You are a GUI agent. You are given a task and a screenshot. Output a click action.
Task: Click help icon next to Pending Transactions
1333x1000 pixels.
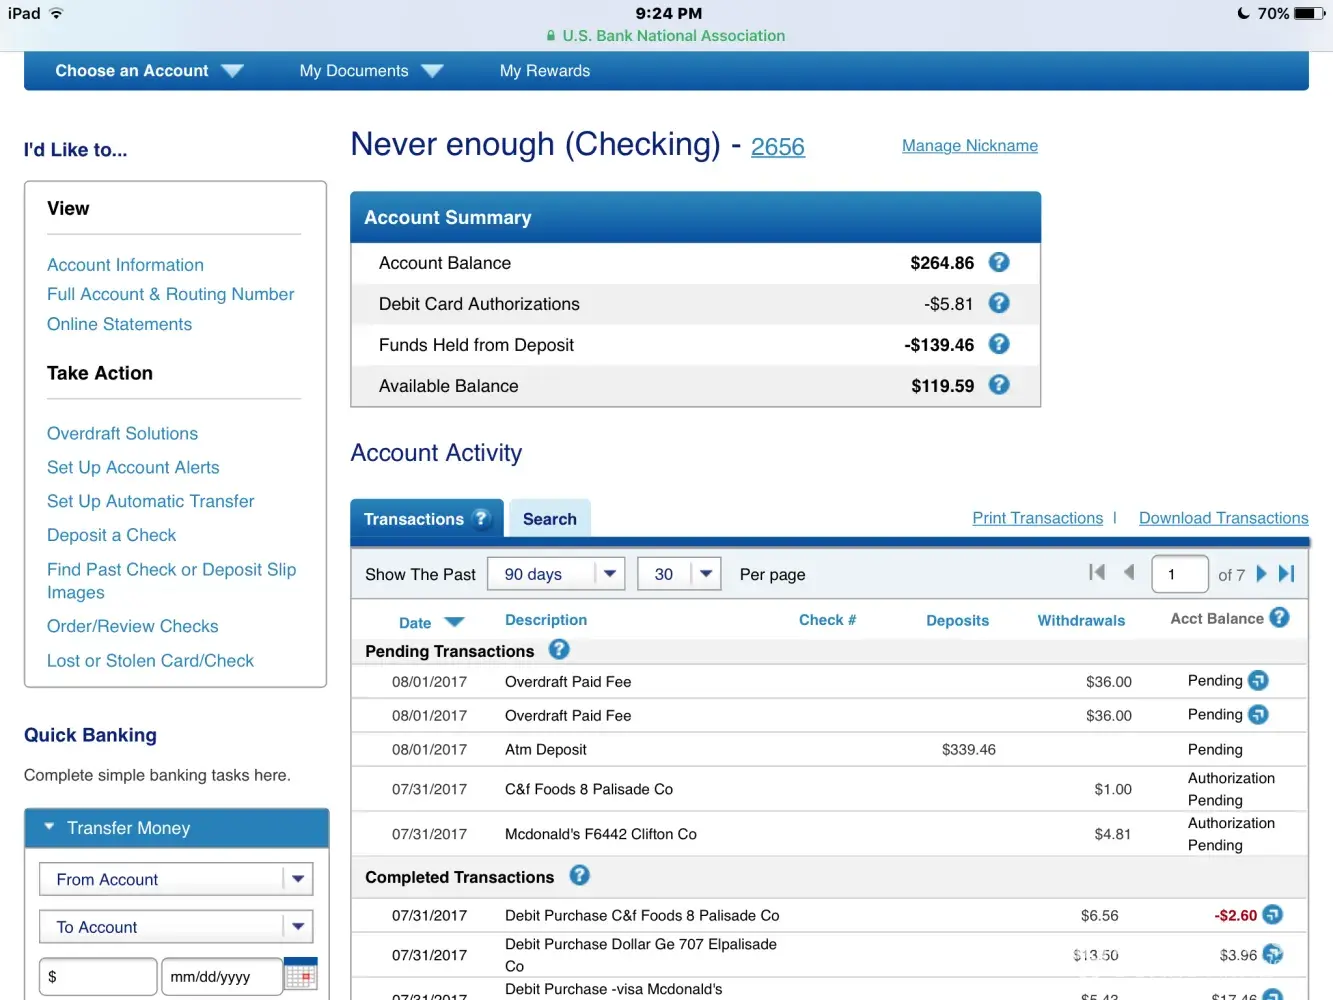[559, 650]
